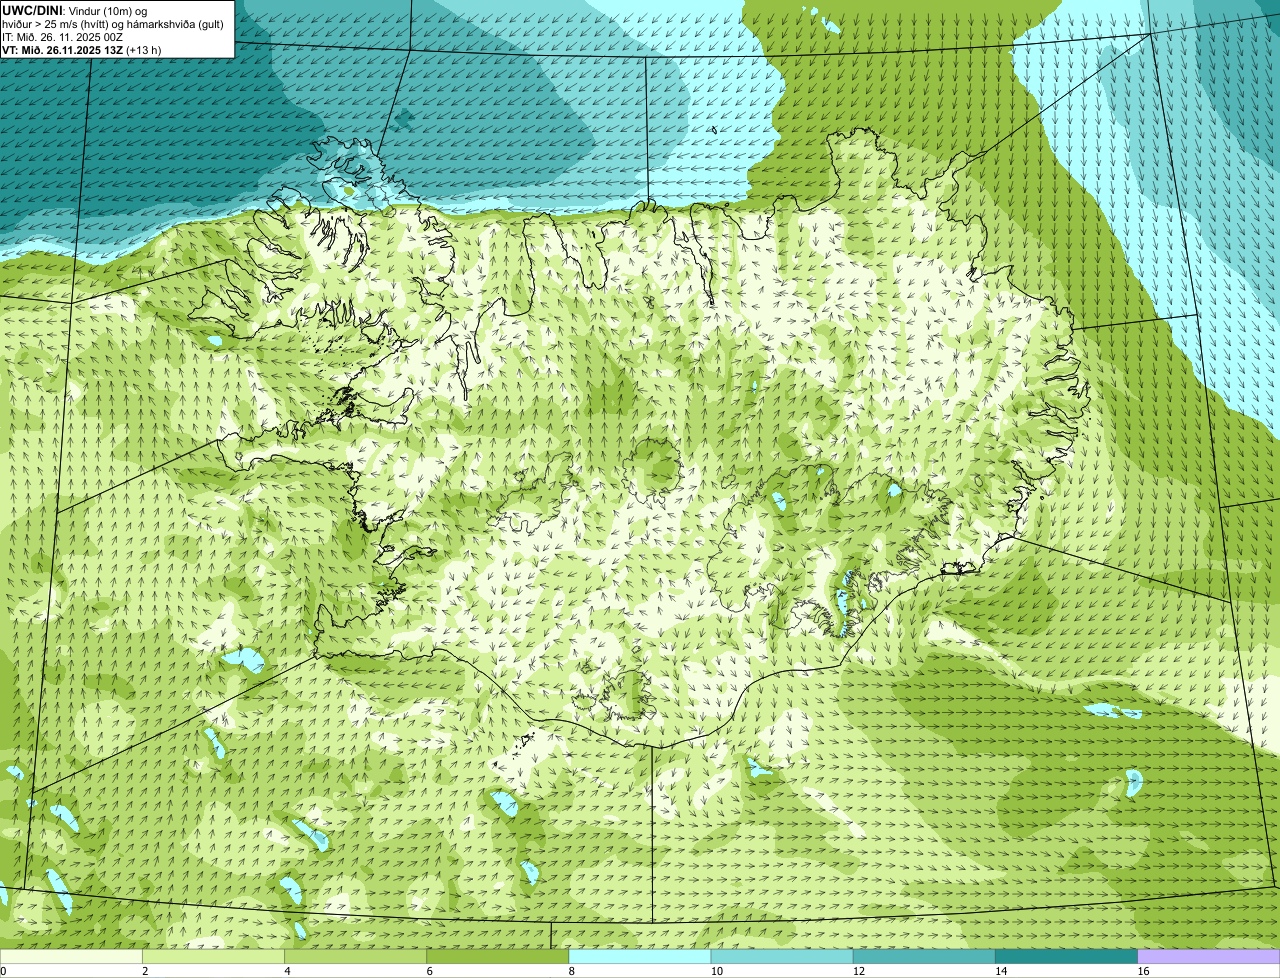Click the '14' label on the color scale

[1001, 971]
